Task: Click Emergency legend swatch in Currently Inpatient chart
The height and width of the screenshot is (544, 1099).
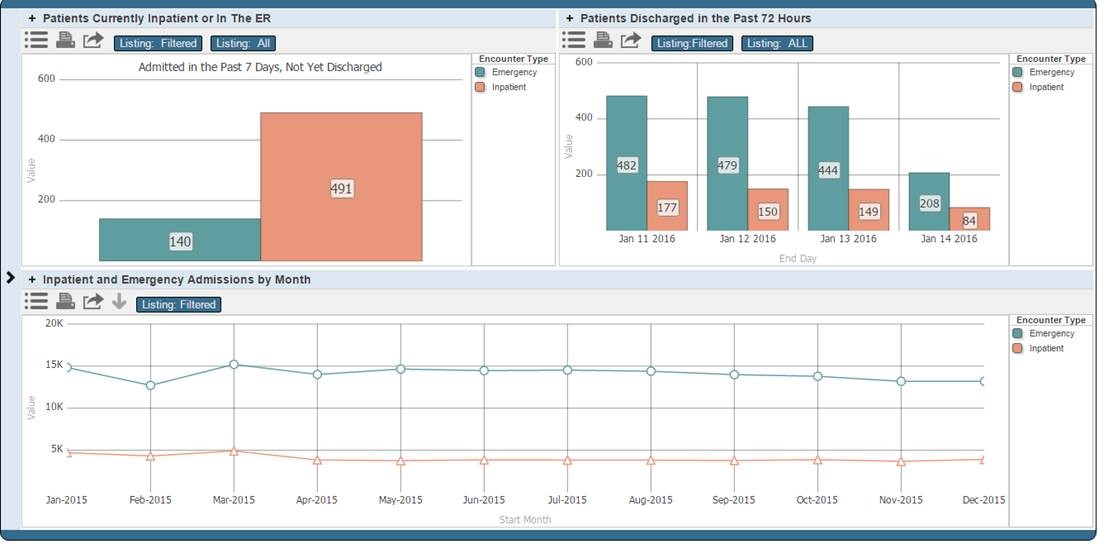Action: pos(480,72)
